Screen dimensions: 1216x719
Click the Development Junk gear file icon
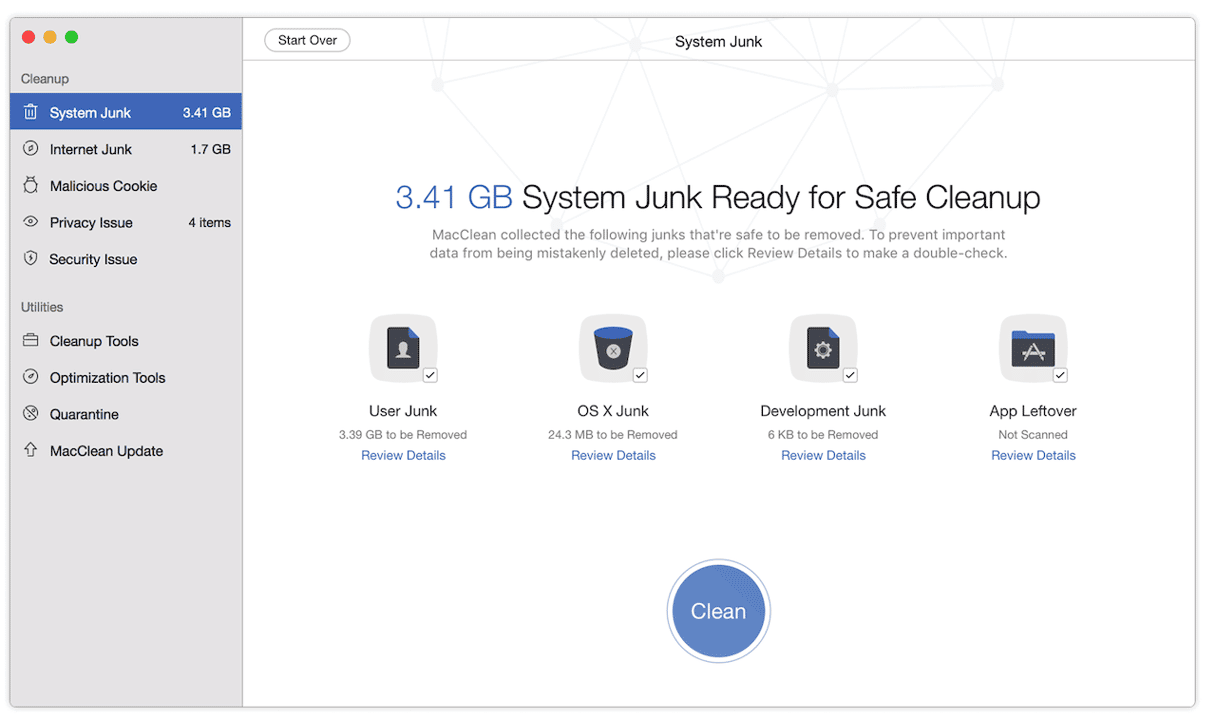point(823,349)
